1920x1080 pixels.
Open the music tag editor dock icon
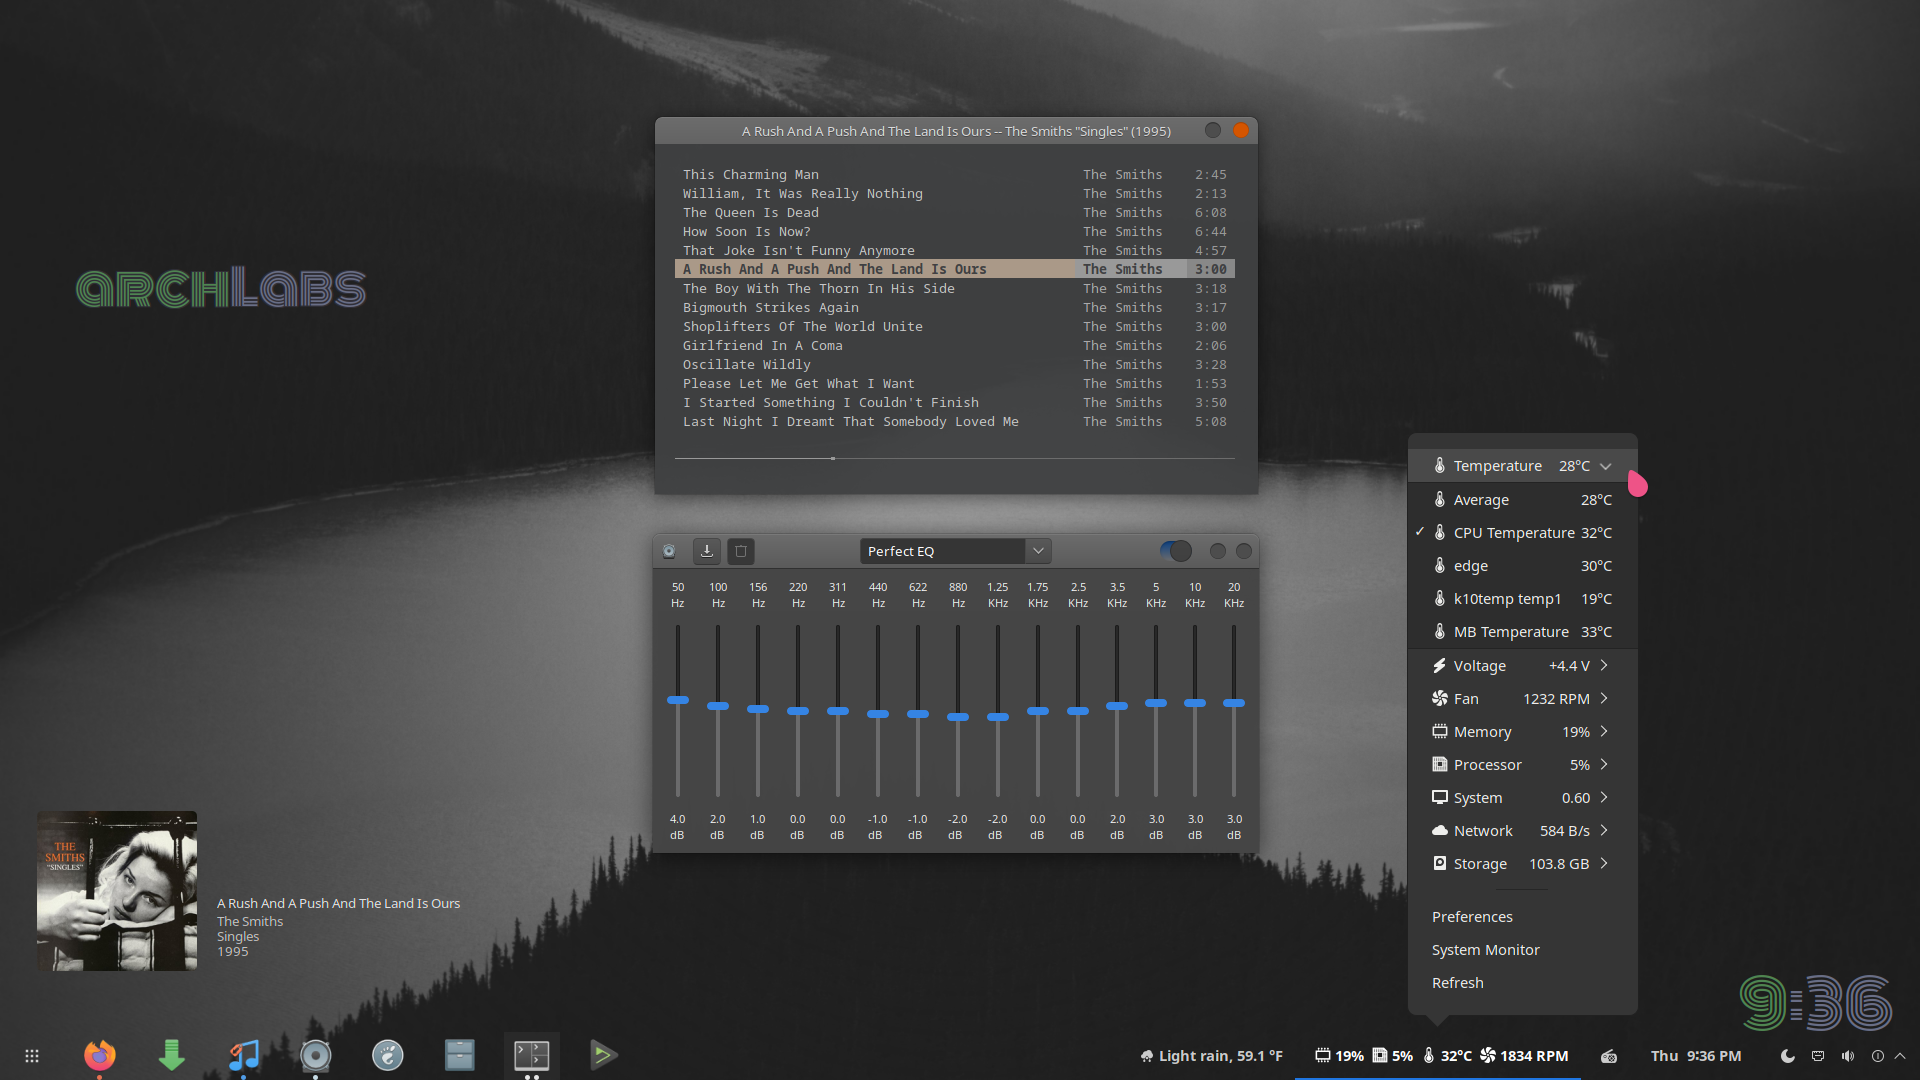coord(244,1054)
